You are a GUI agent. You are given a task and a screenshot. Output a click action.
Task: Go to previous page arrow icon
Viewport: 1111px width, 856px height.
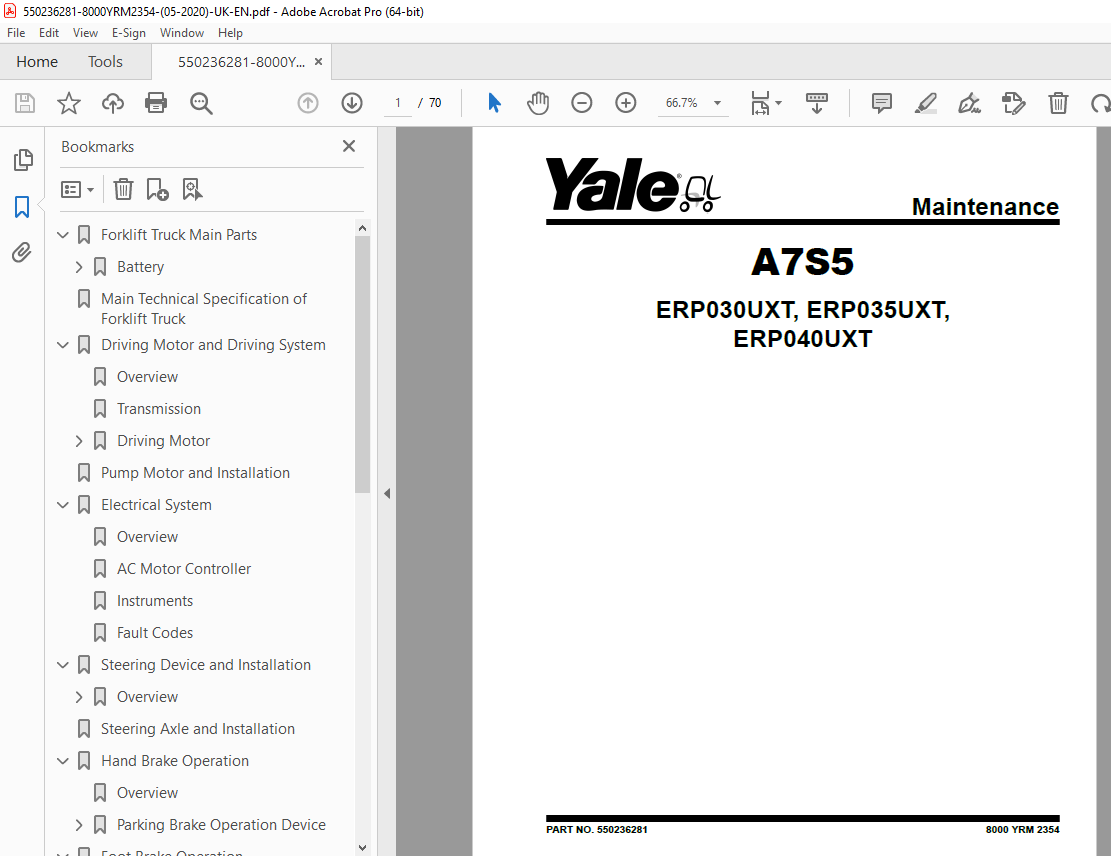pos(308,103)
